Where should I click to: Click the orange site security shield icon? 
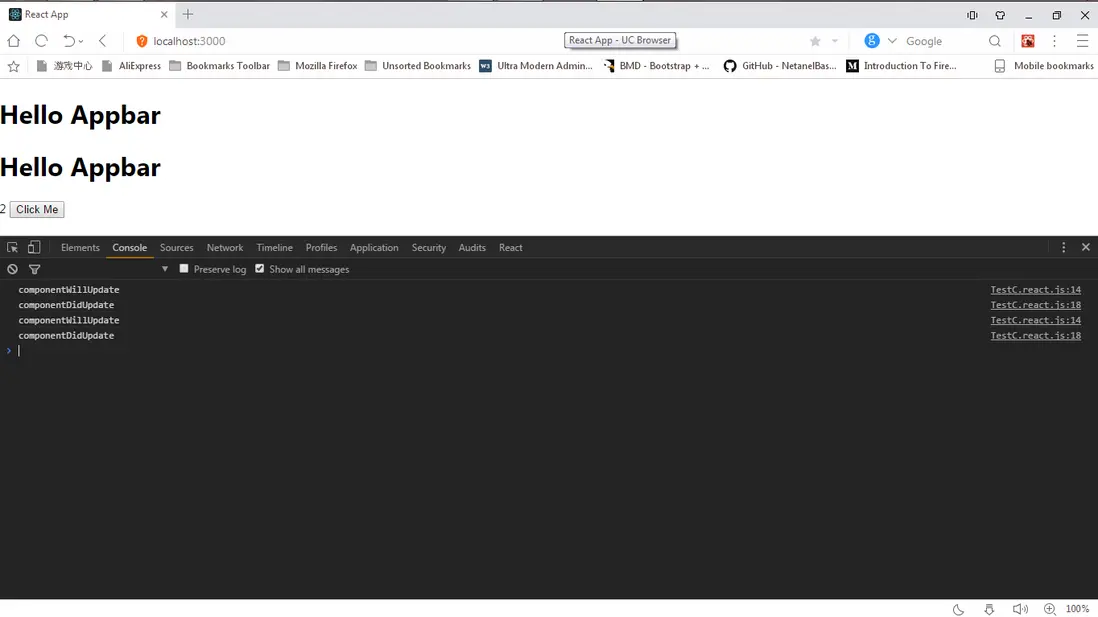[141, 41]
